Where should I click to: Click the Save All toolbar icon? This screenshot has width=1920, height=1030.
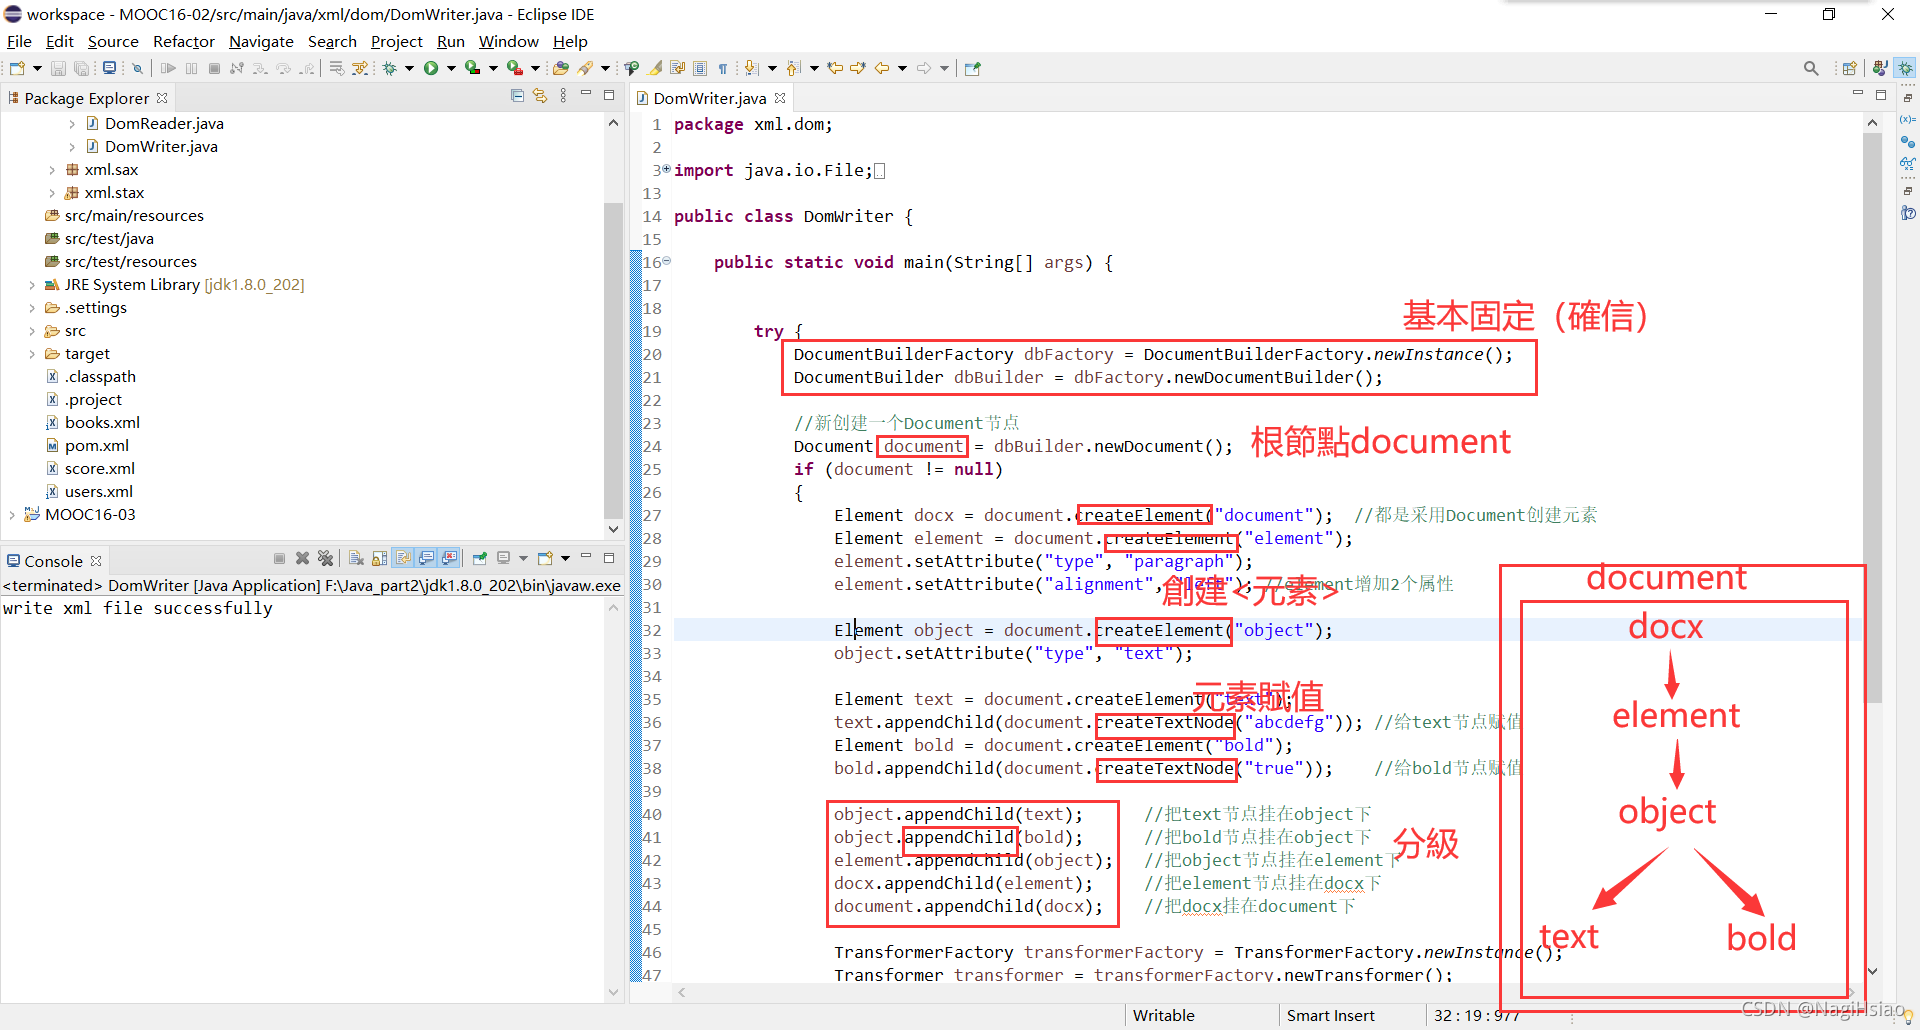coord(82,68)
